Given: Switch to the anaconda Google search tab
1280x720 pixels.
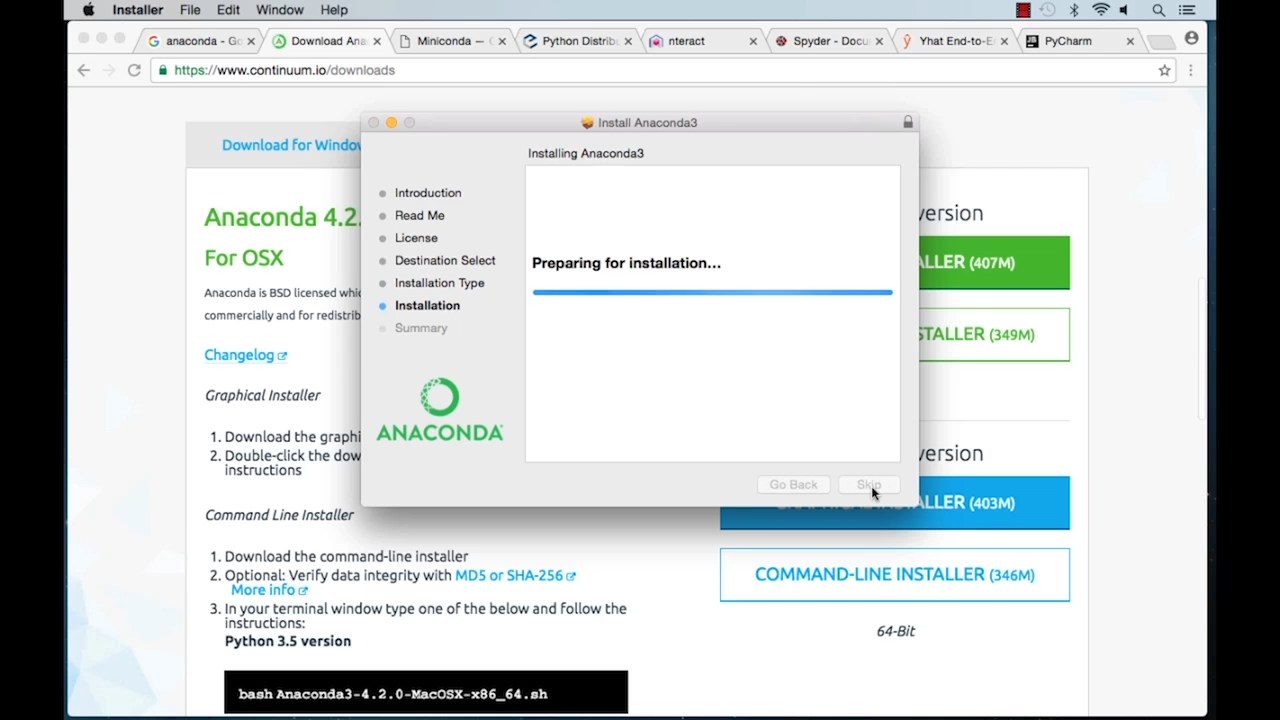Looking at the screenshot, I should [x=203, y=41].
